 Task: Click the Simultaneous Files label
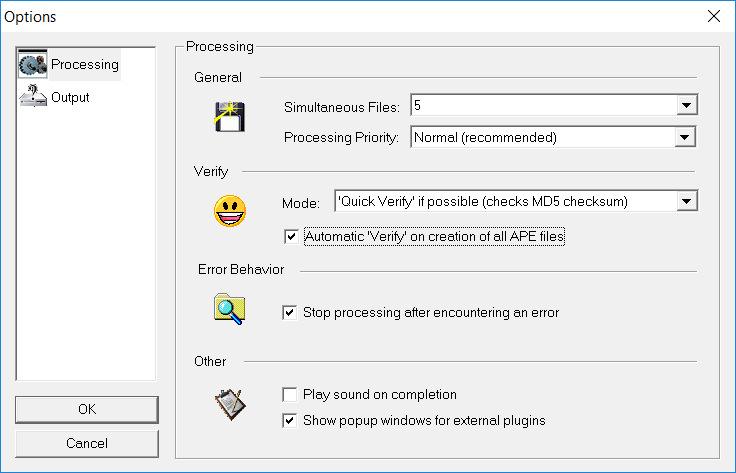(342, 107)
